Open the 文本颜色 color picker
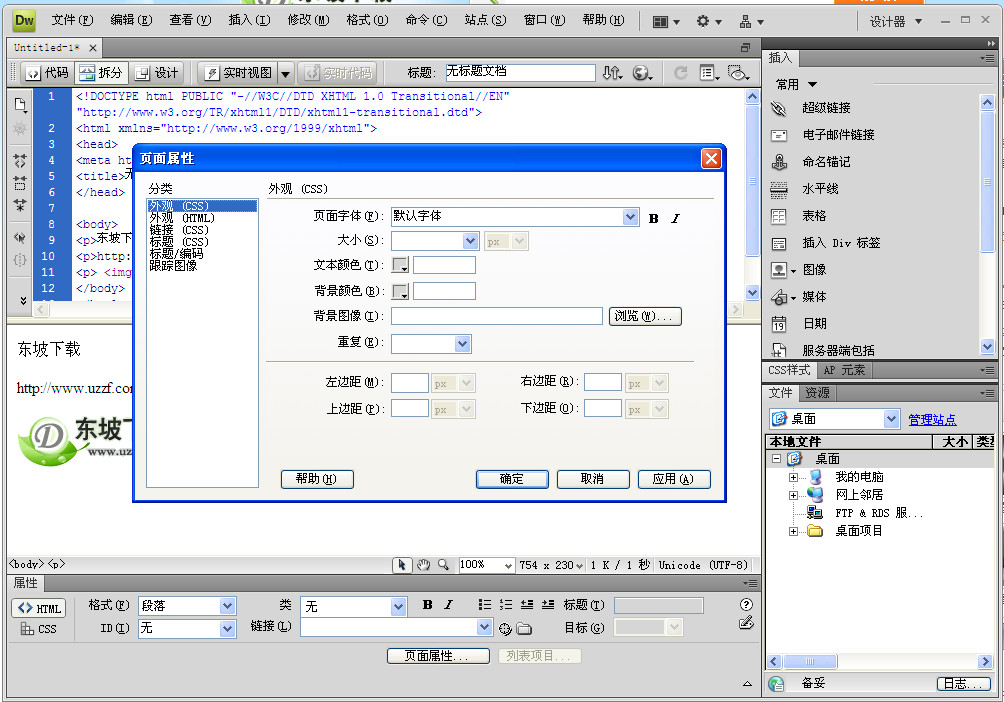The height and width of the screenshot is (702, 1004). point(402,265)
